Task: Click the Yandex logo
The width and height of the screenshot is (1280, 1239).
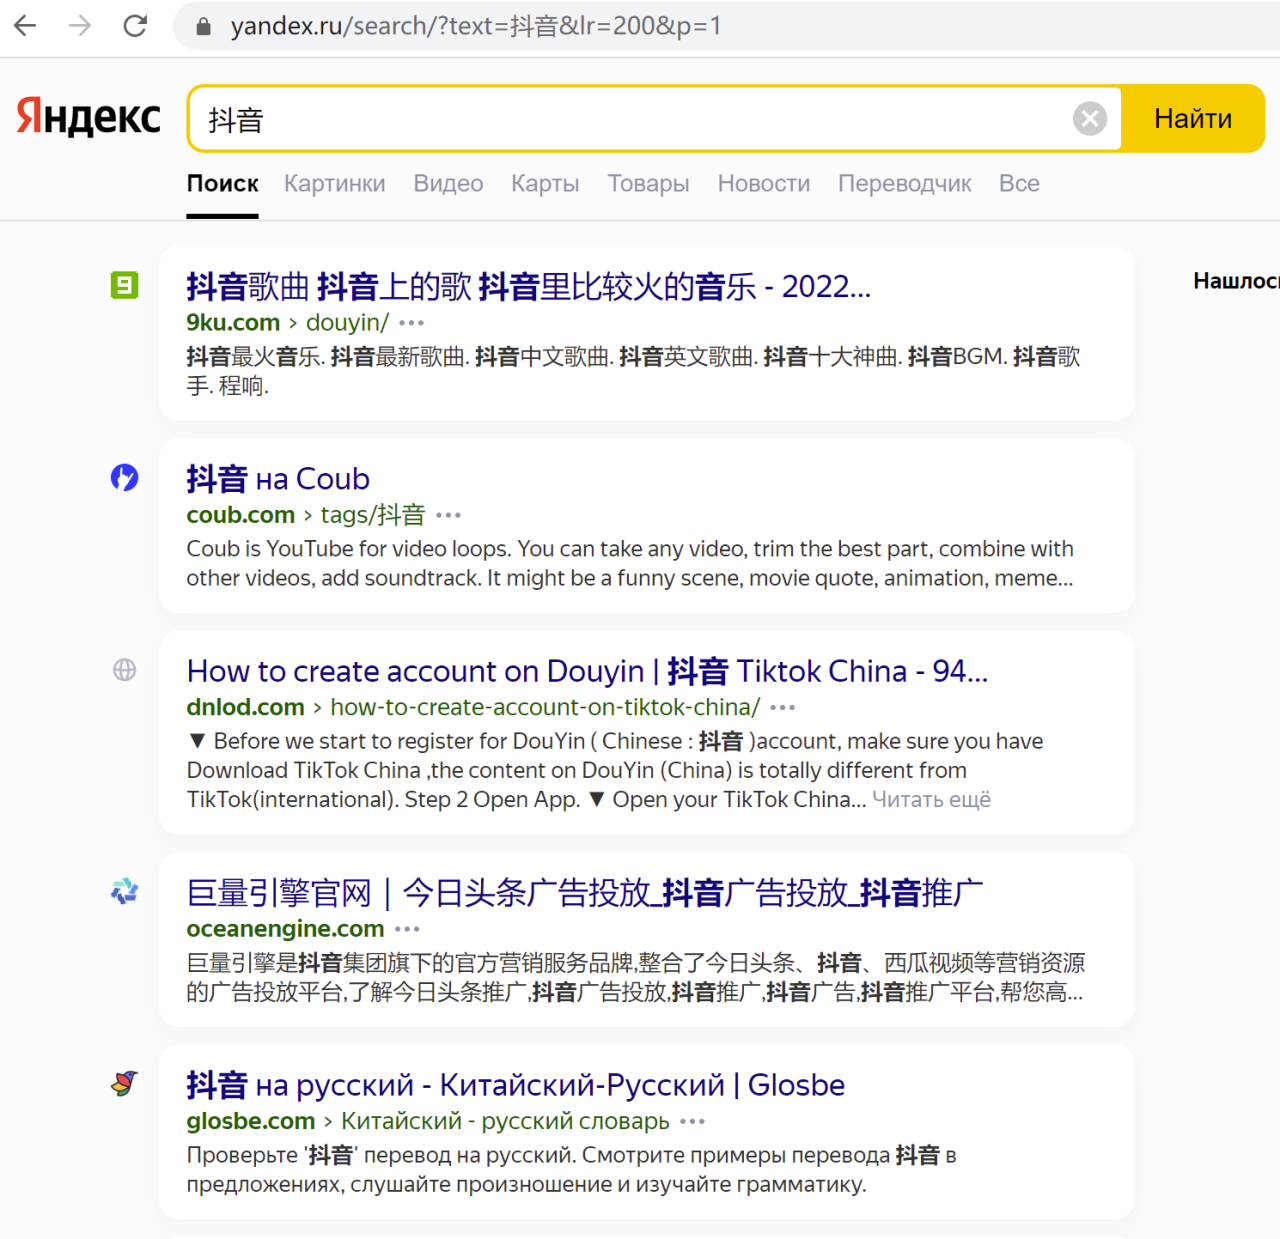Action: 87,117
